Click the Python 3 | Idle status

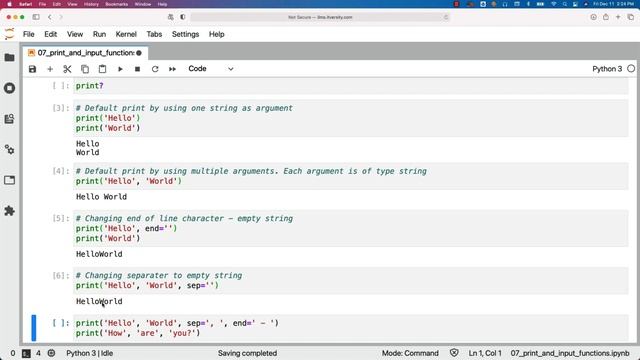pyautogui.click(x=89, y=353)
